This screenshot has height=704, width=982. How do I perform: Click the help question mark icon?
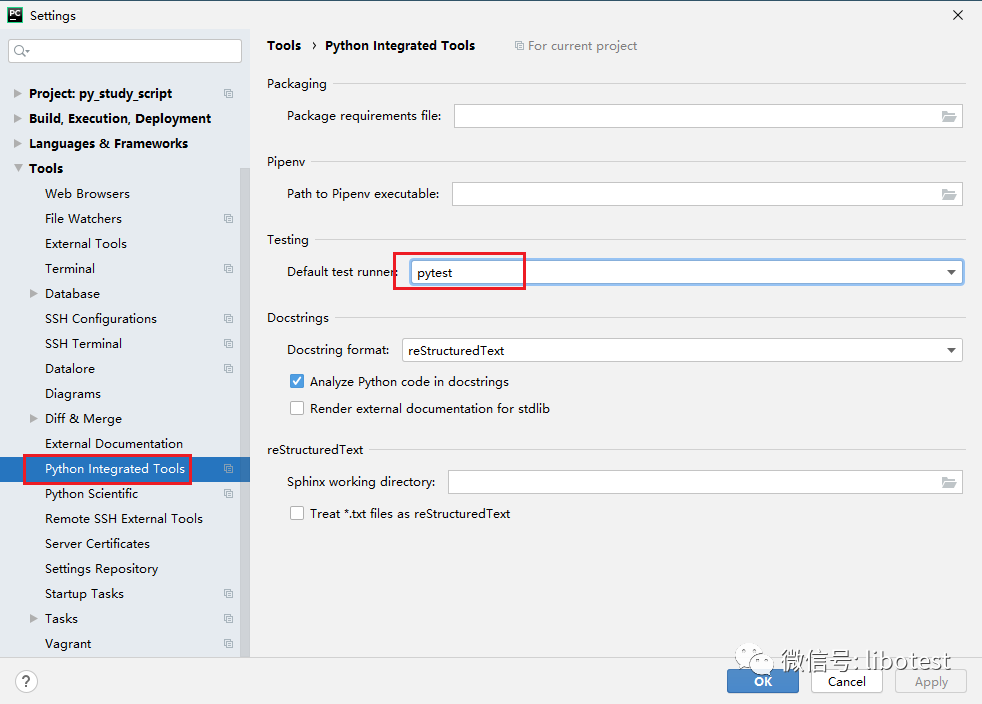click(27, 681)
